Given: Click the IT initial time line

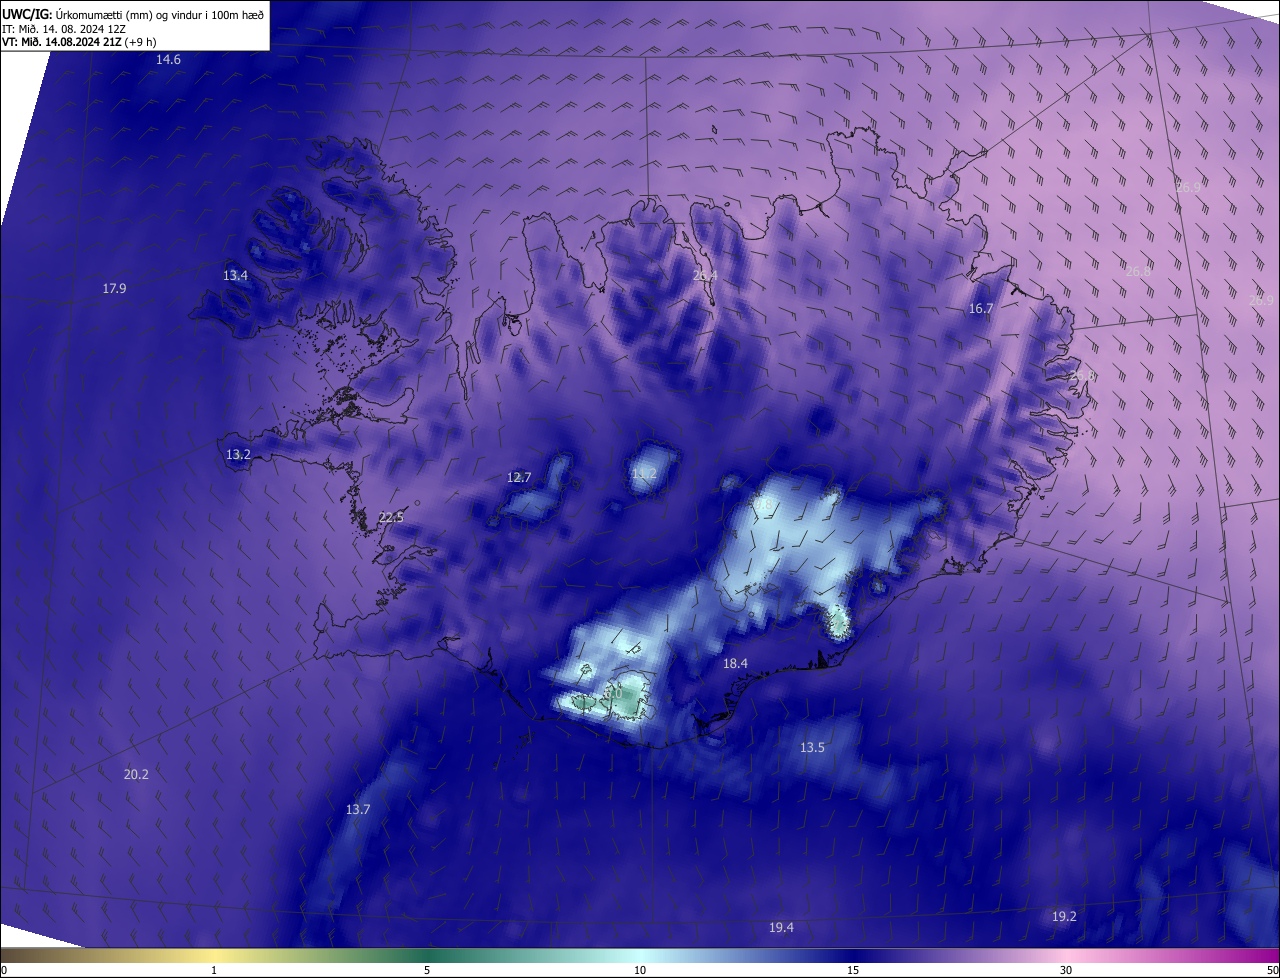Looking at the screenshot, I should (x=64, y=29).
